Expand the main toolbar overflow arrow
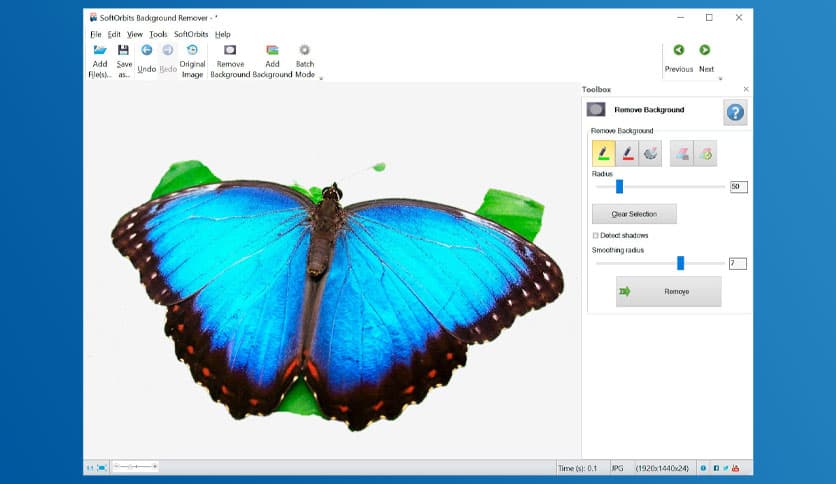Image resolution: width=836 pixels, height=484 pixels. 321,78
